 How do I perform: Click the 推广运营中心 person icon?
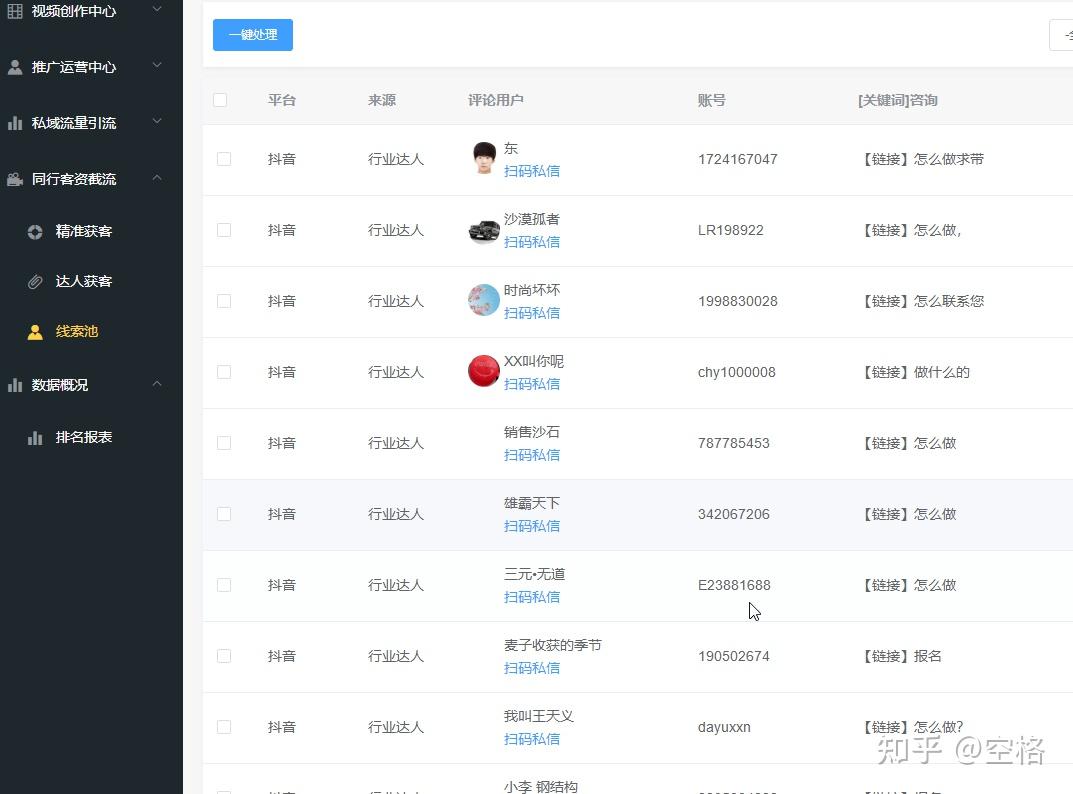(x=14, y=67)
